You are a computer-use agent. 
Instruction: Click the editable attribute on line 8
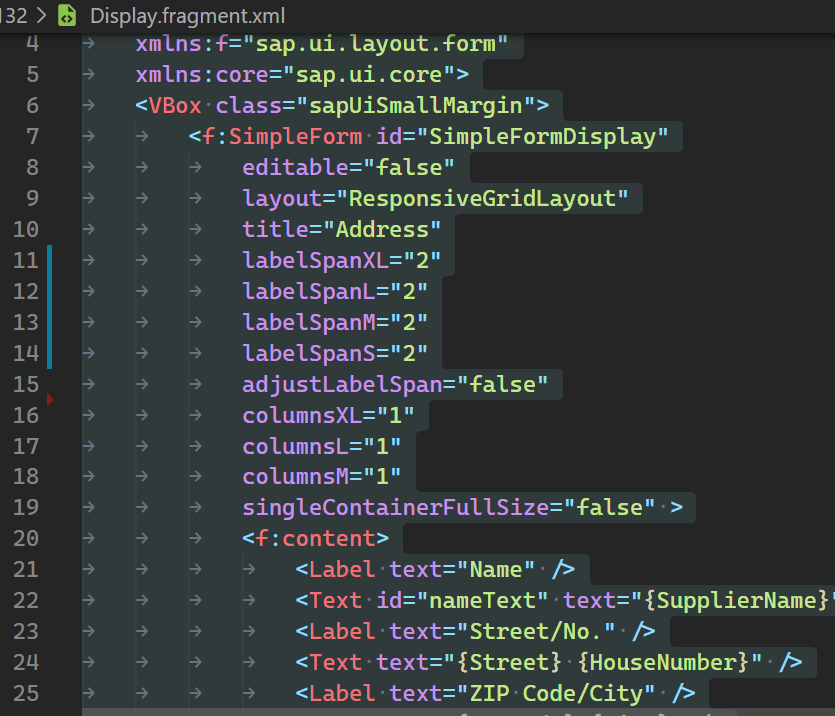[x=296, y=168]
